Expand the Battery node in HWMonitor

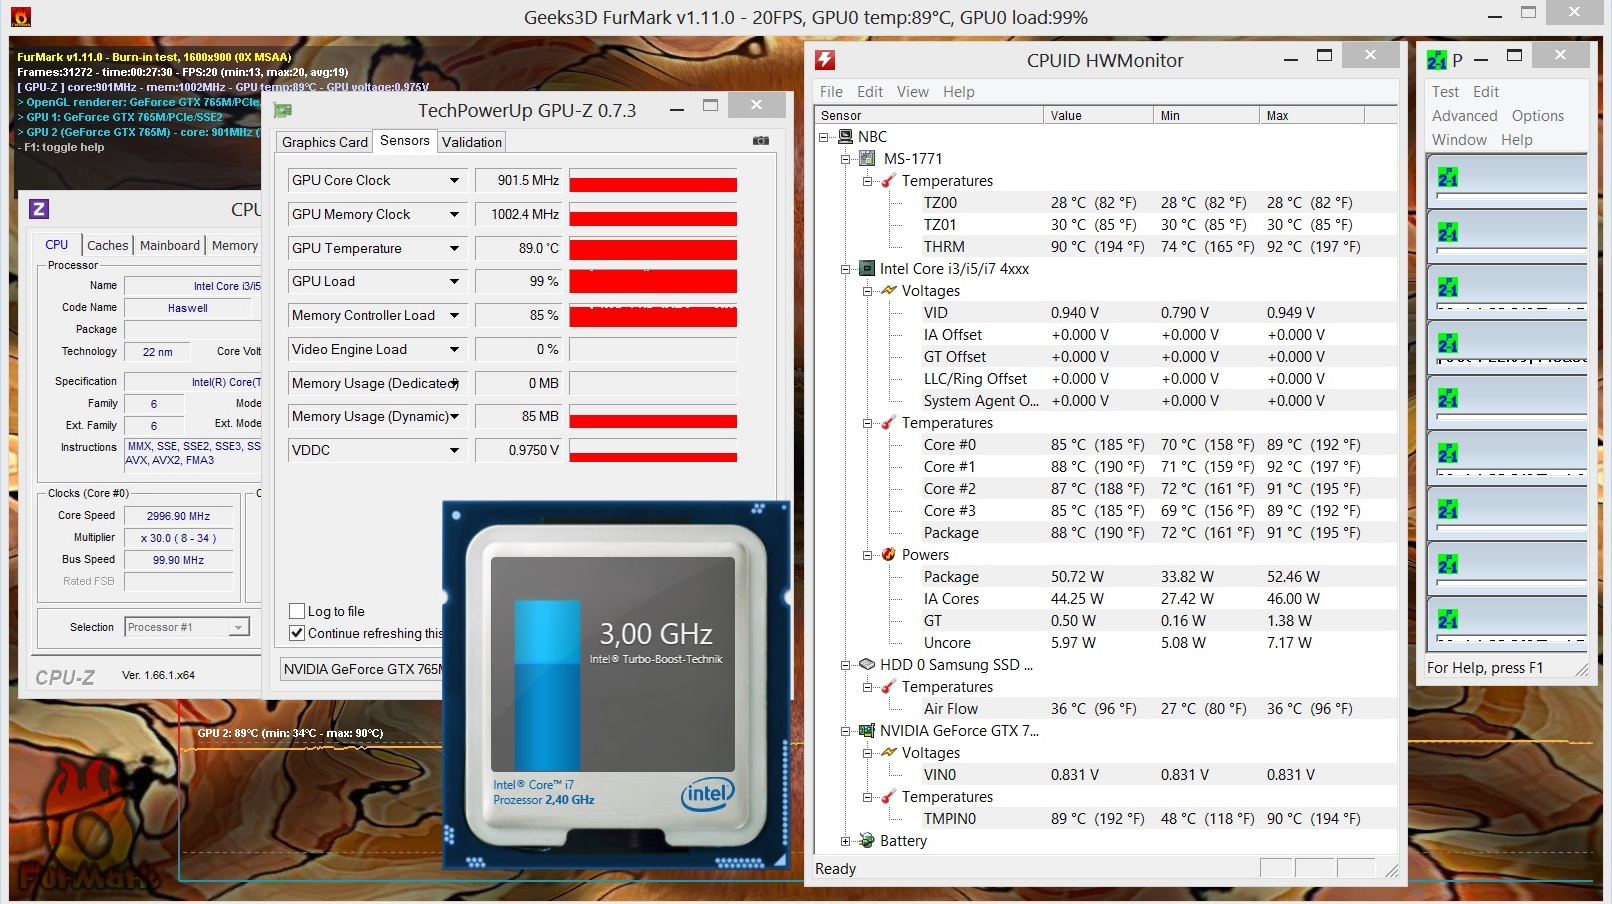tap(846, 841)
